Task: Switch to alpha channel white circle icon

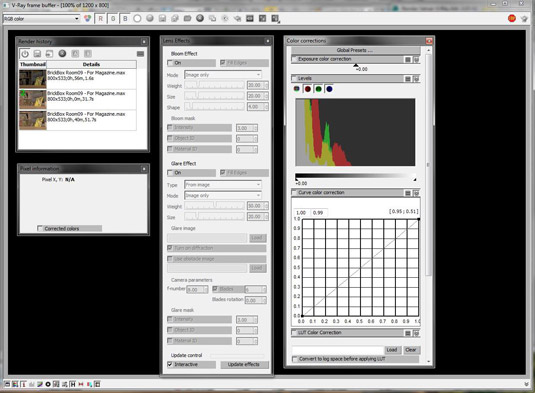Action: coord(137,18)
